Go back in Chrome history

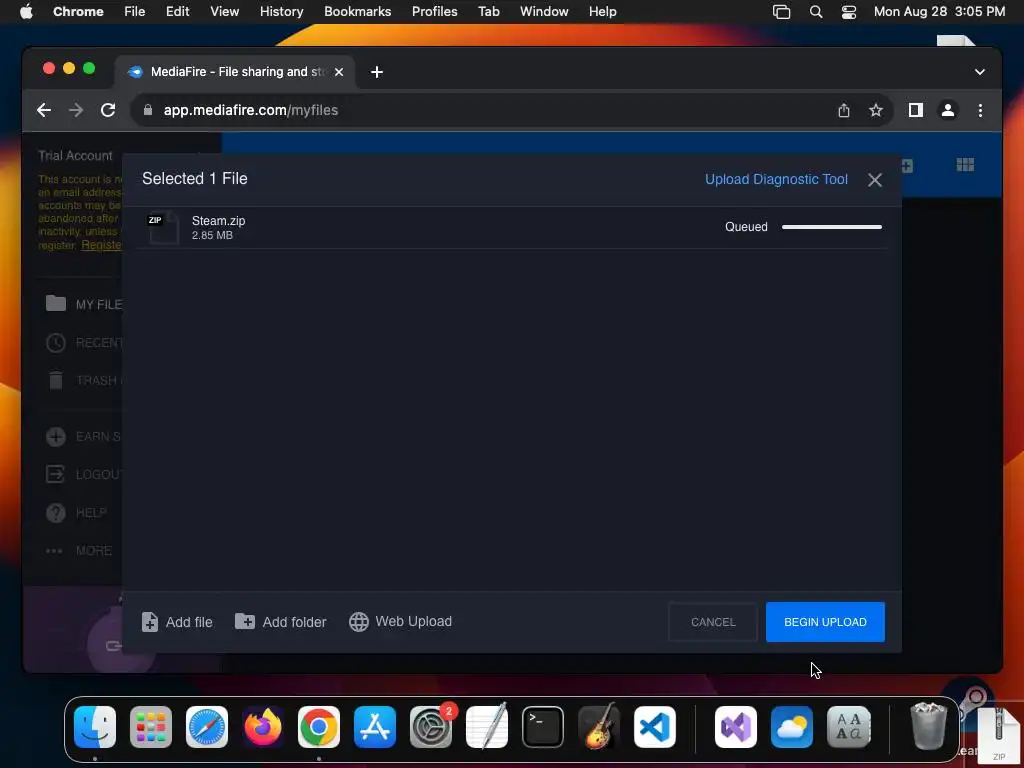click(x=44, y=110)
